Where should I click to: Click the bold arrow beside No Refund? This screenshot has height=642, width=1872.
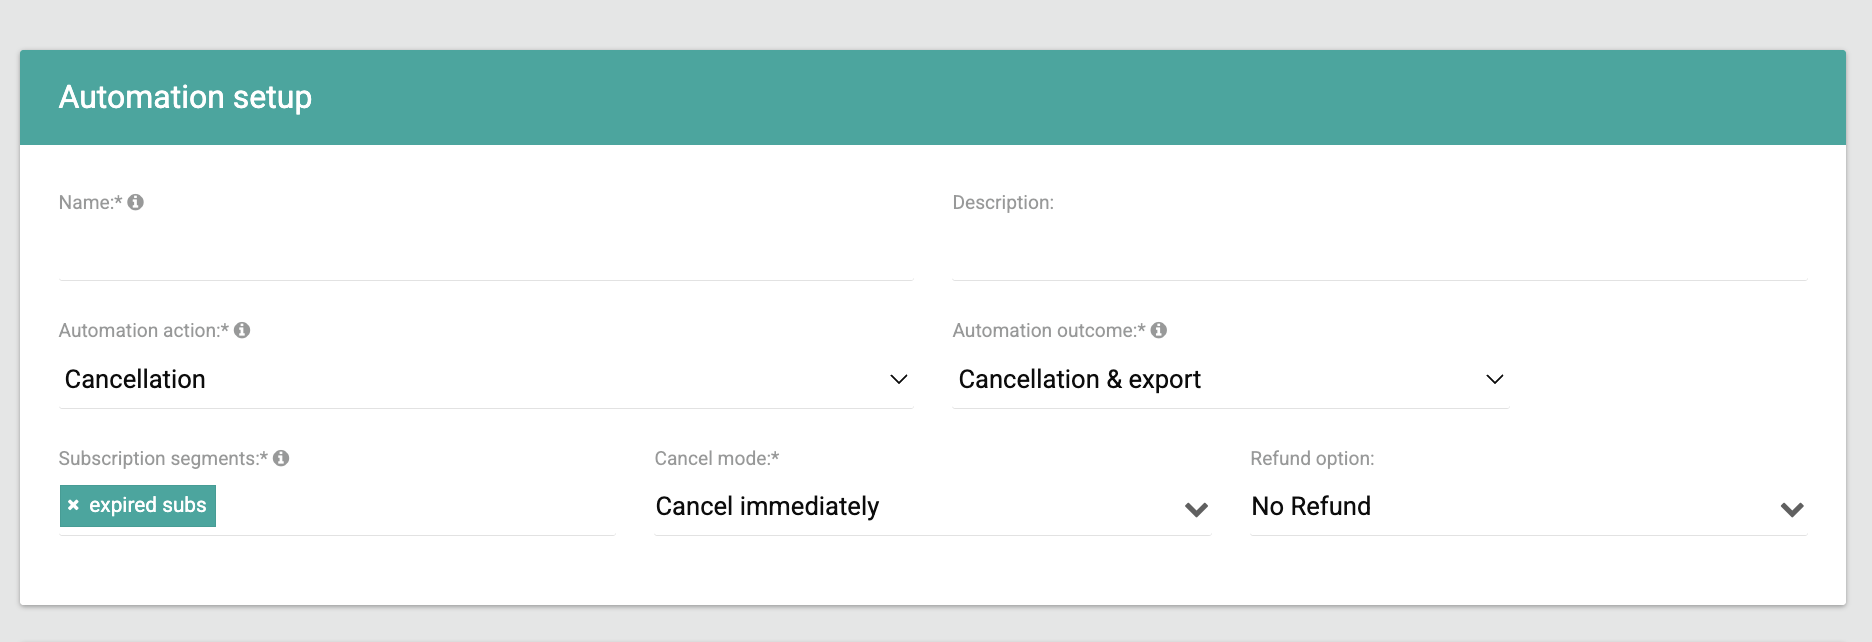(x=1792, y=510)
